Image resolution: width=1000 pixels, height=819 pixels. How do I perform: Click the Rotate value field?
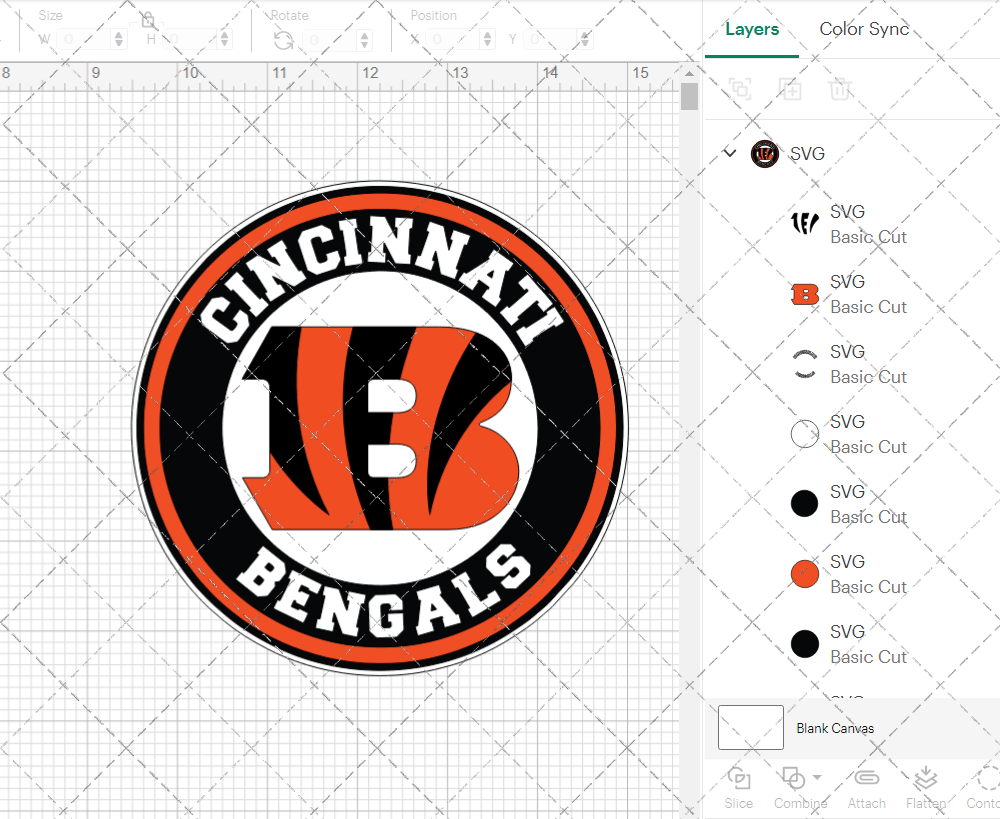(330, 40)
